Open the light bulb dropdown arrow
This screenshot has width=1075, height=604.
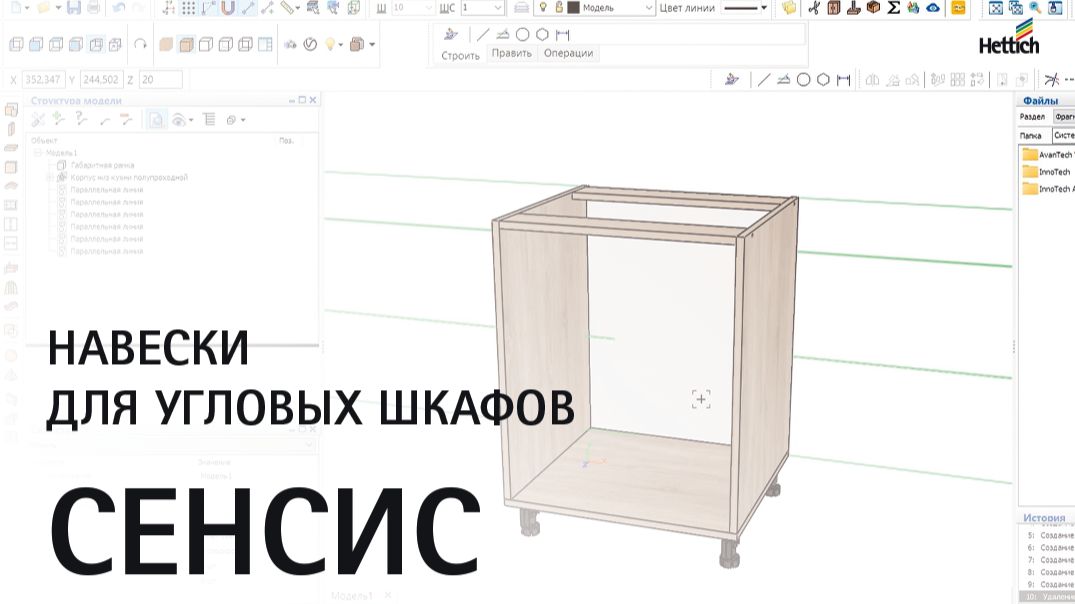click(x=341, y=45)
